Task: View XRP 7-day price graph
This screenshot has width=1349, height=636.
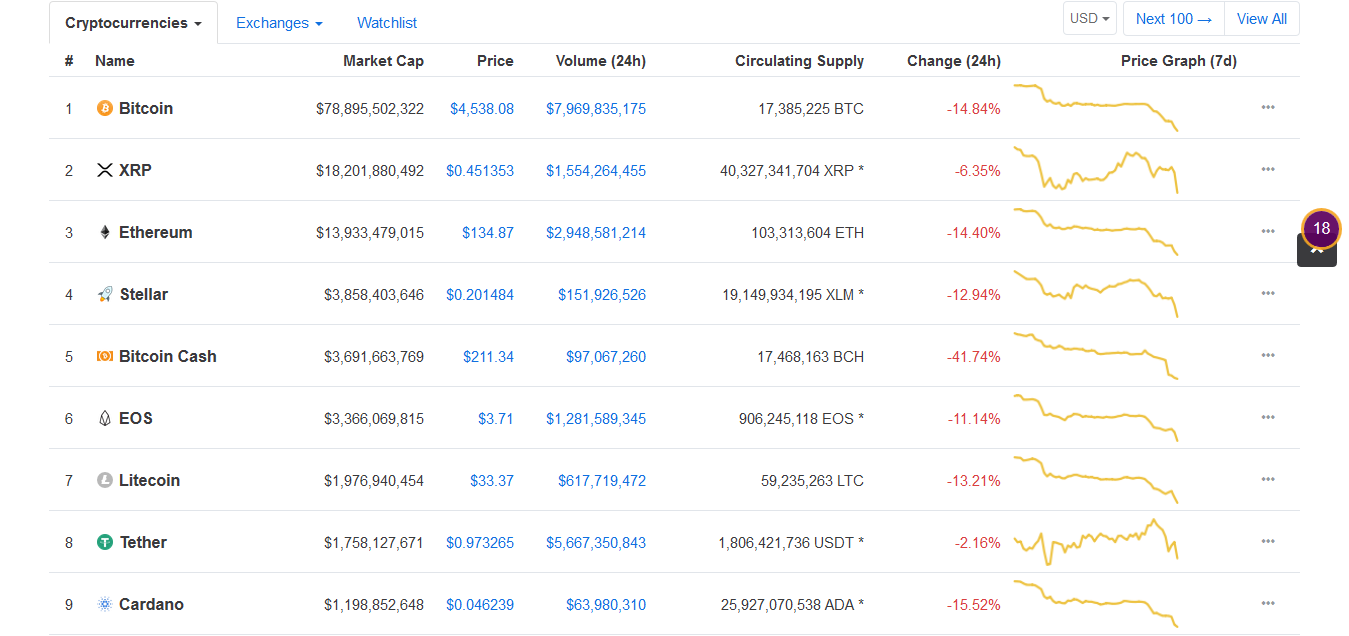Action: [1096, 169]
